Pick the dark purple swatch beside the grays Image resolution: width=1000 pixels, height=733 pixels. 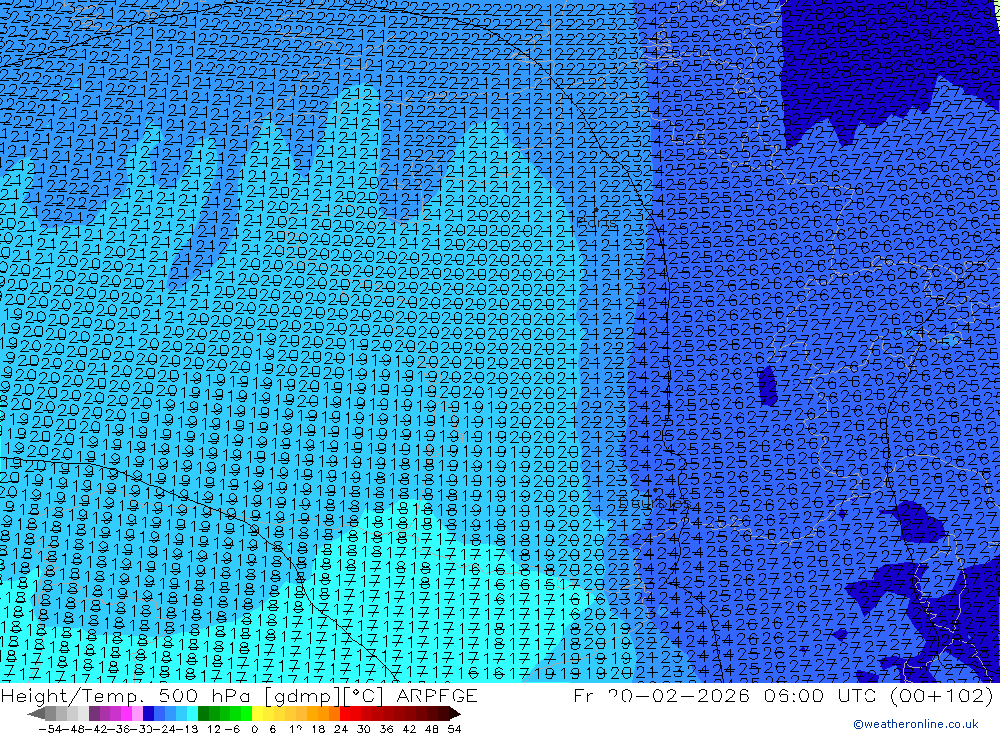(x=94, y=714)
